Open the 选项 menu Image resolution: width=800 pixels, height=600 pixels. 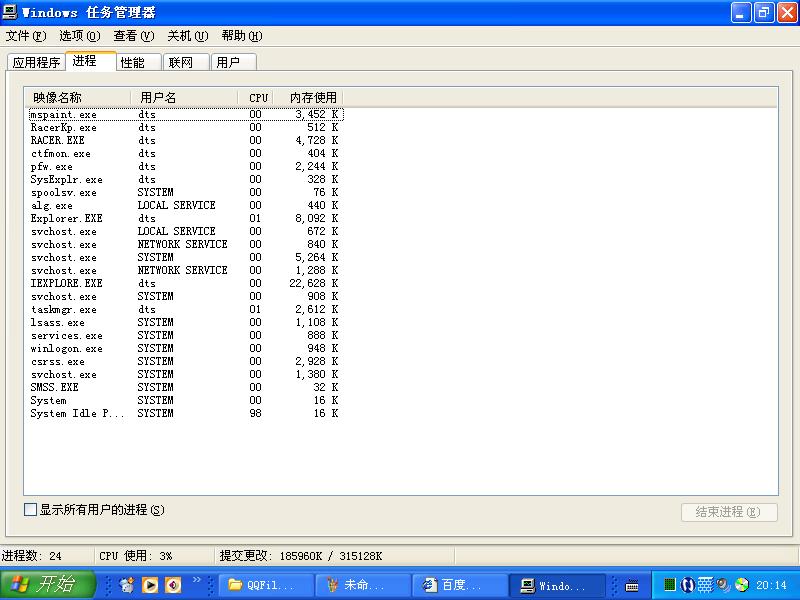coord(80,36)
